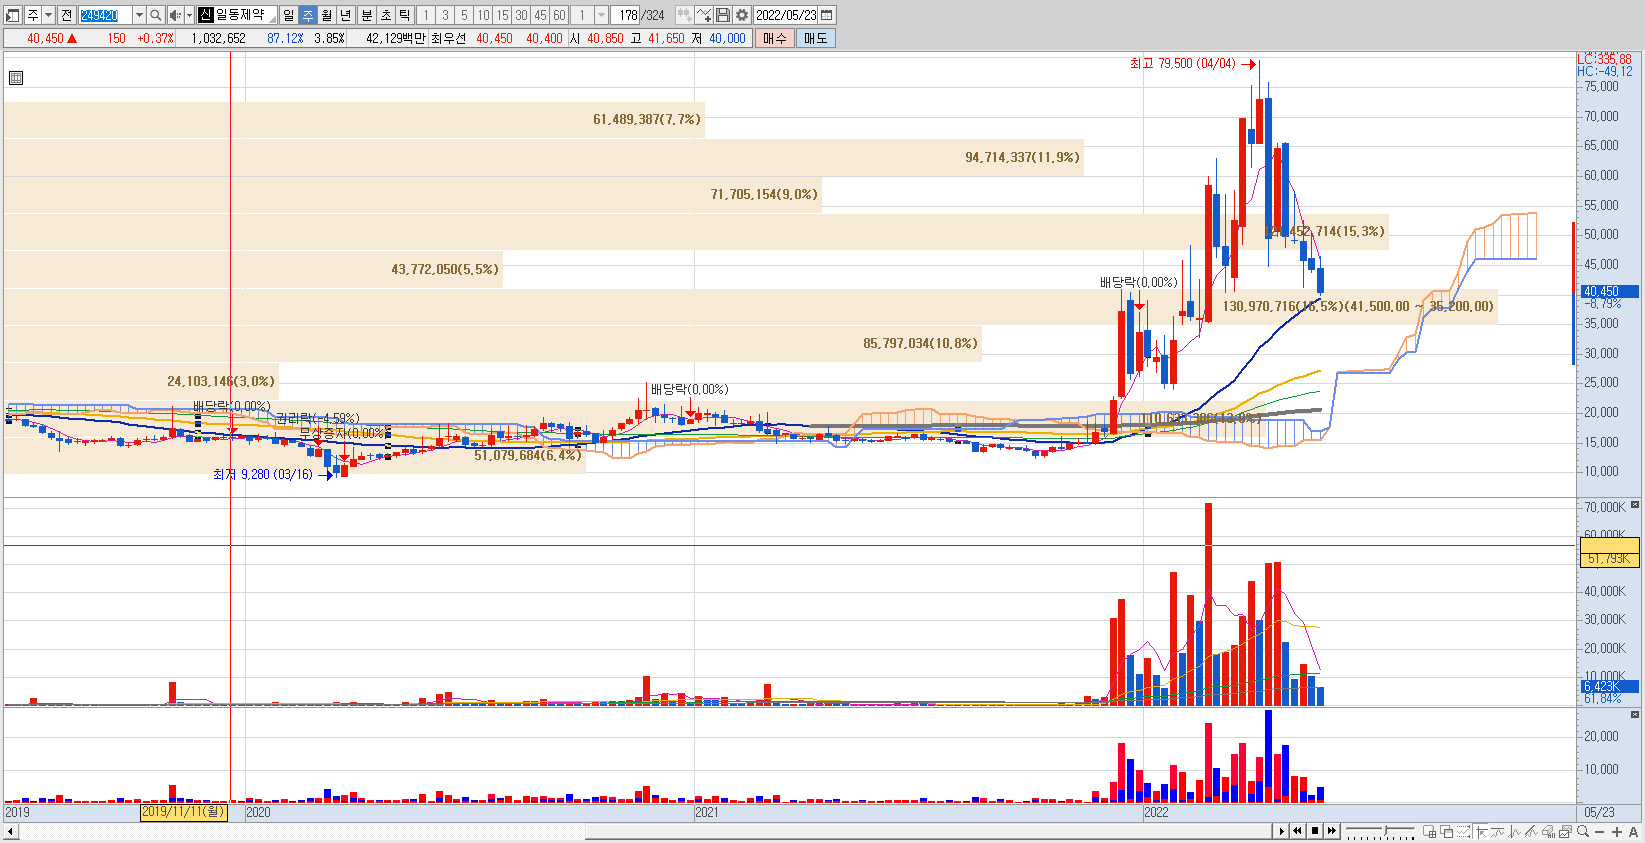Save chart with the floppy disk icon
Screen dimensions: 1645x843
tap(723, 15)
